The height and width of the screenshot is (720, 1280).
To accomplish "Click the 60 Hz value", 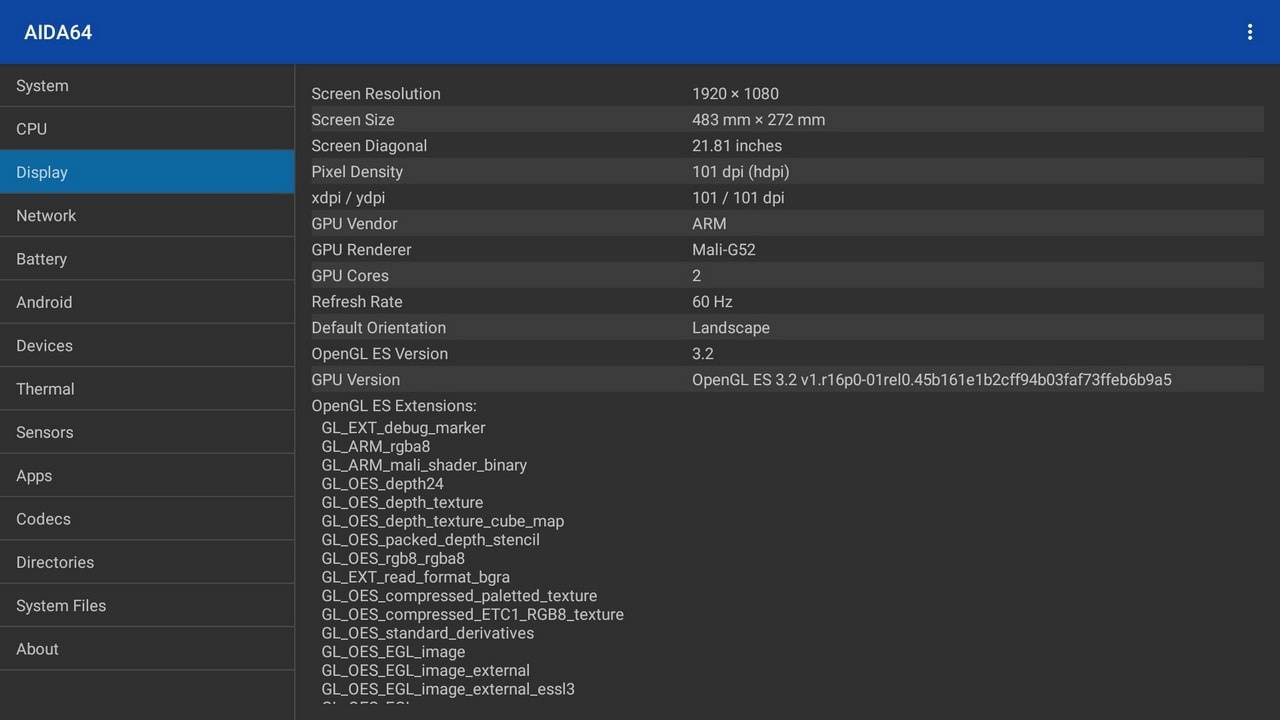I will pyautogui.click(x=712, y=302).
